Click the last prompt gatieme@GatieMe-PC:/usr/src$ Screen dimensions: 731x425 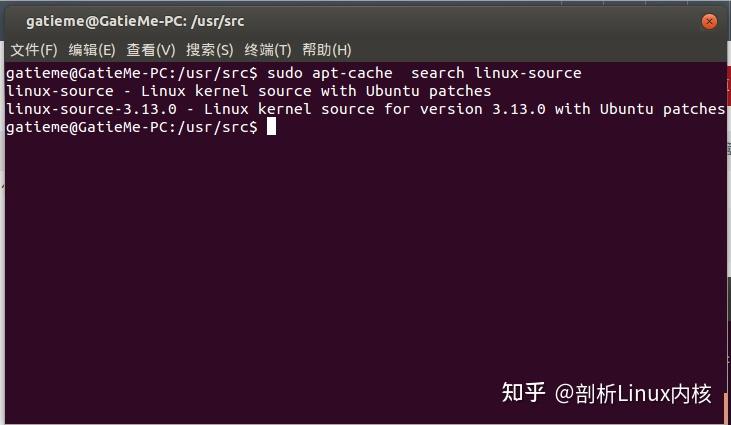[x=131, y=127]
